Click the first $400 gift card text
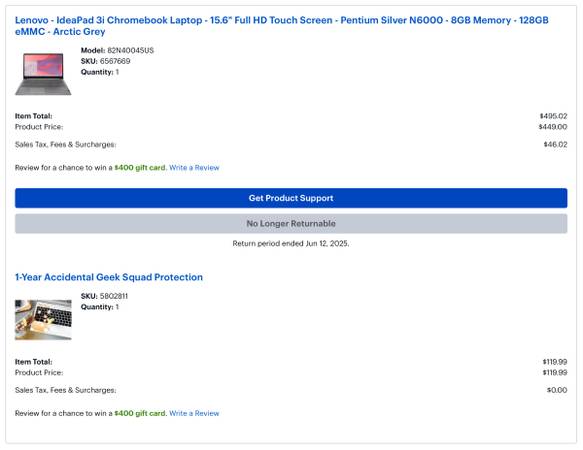 pos(140,168)
